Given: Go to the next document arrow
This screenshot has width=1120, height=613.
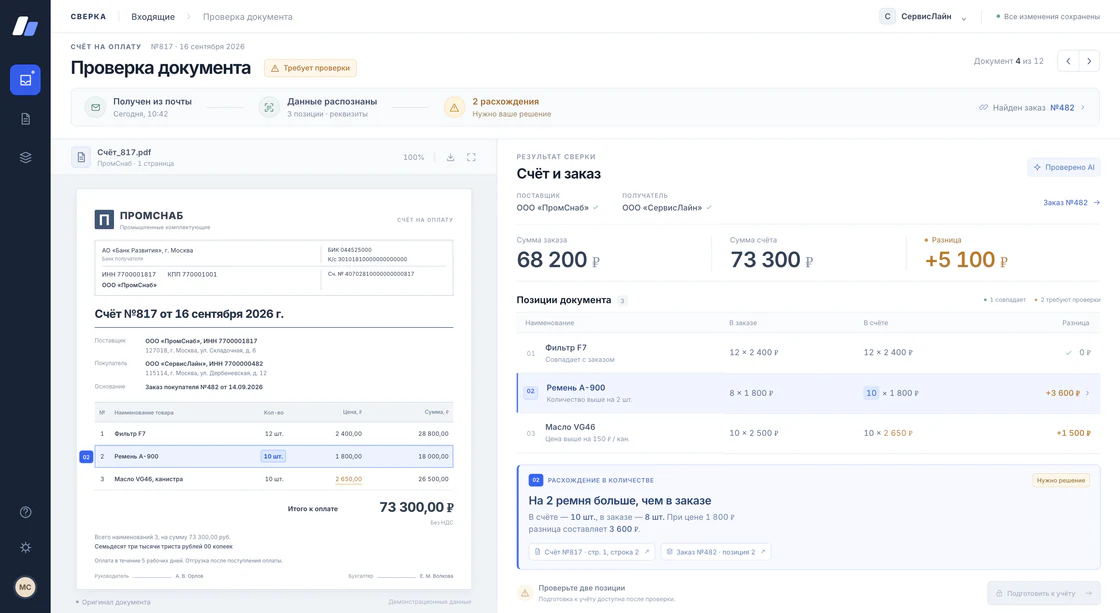Looking at the screenshot, I should point(1089,61).
